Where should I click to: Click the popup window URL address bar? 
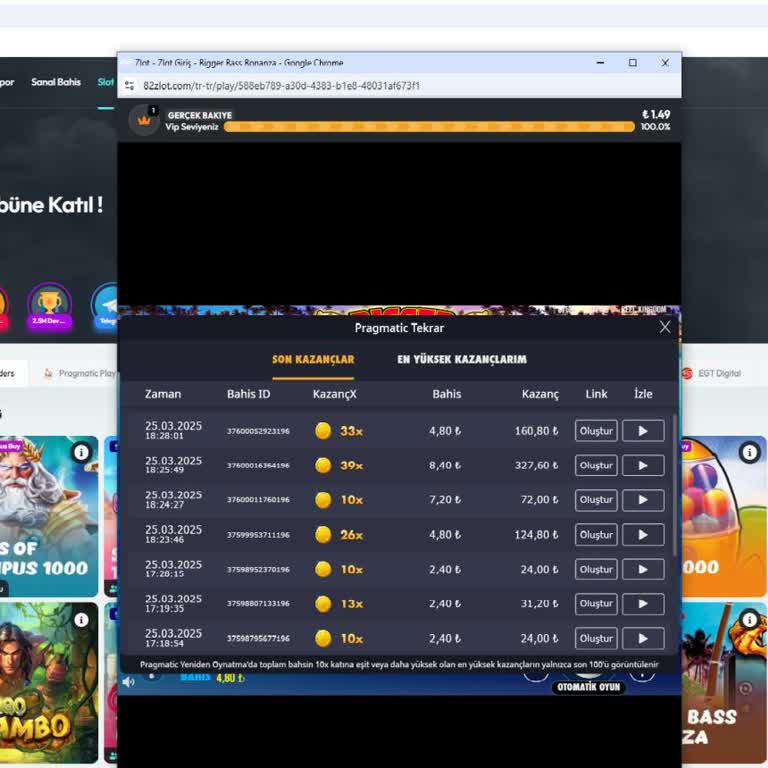point(281,86)
